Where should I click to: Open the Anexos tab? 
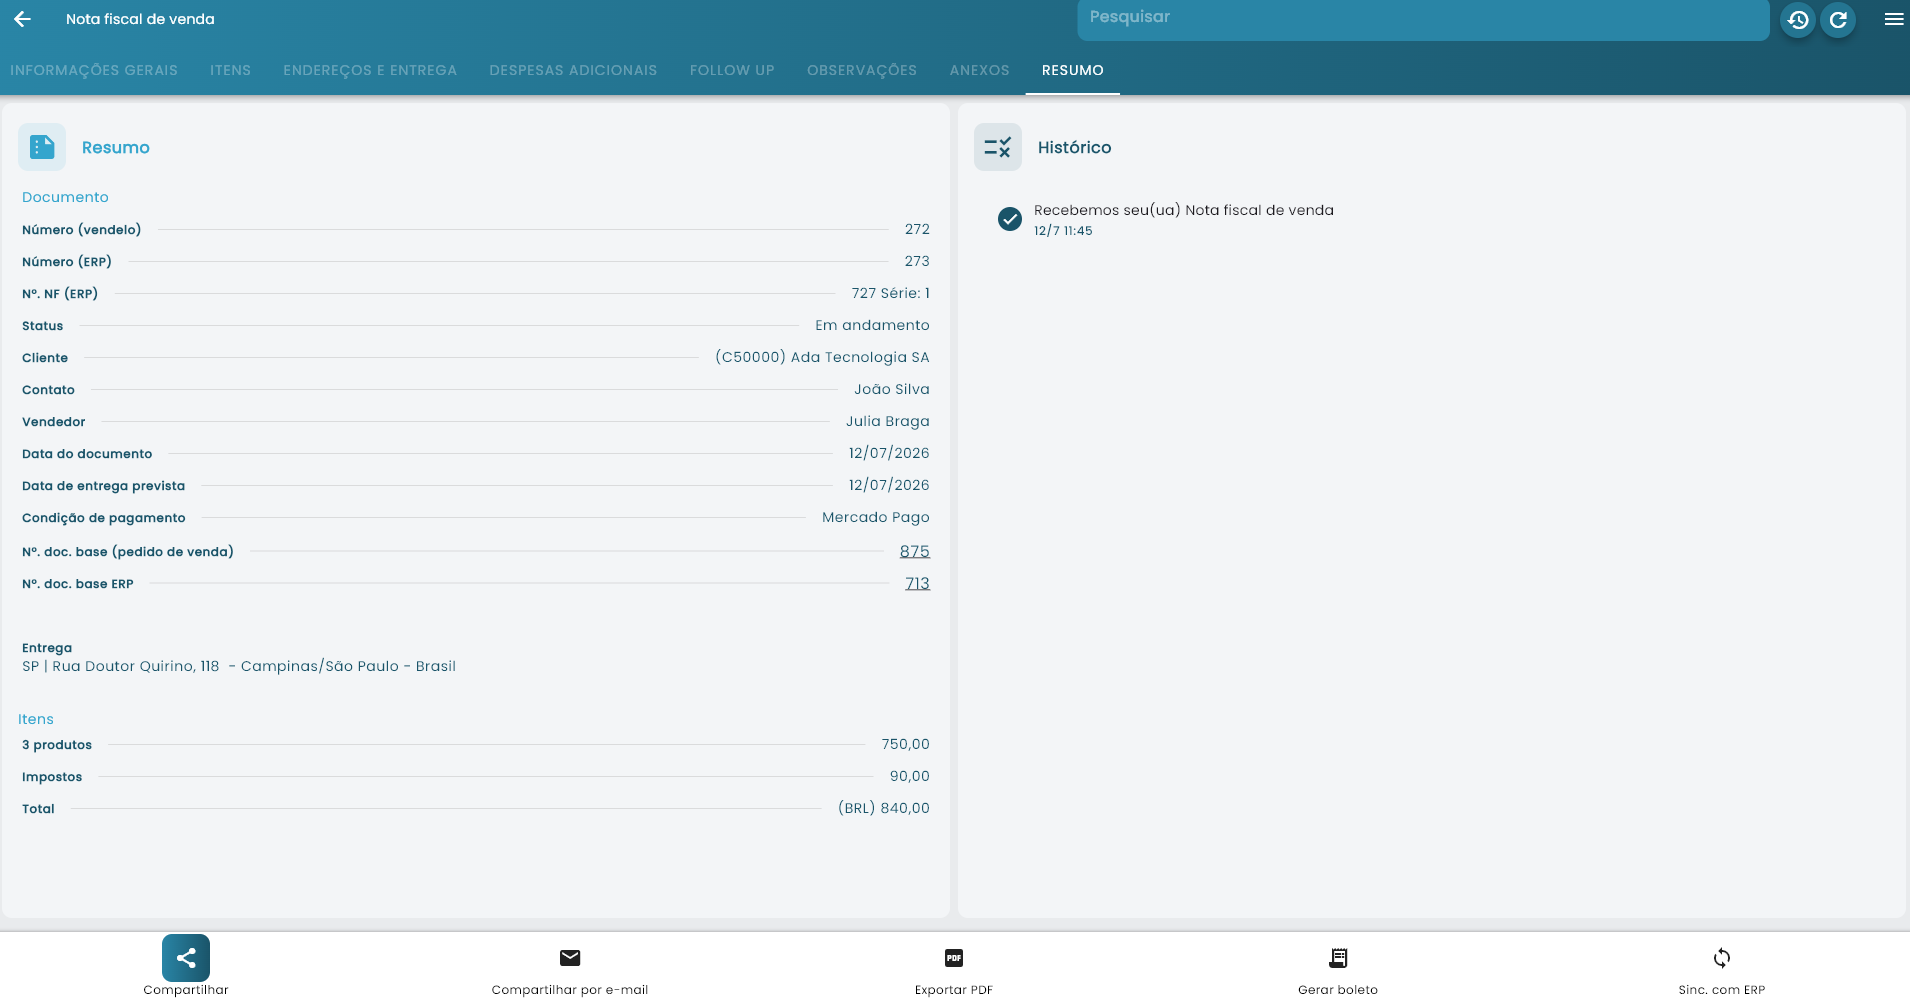(x=979, y=70)
